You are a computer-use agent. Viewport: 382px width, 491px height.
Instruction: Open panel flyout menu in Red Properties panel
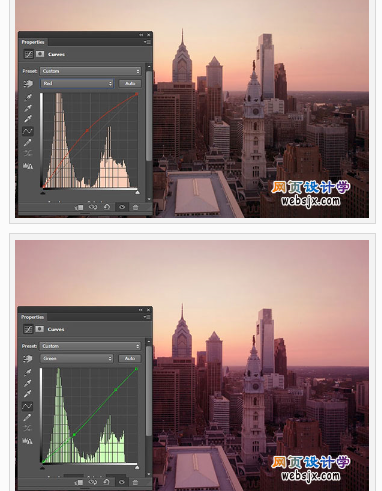147,42
